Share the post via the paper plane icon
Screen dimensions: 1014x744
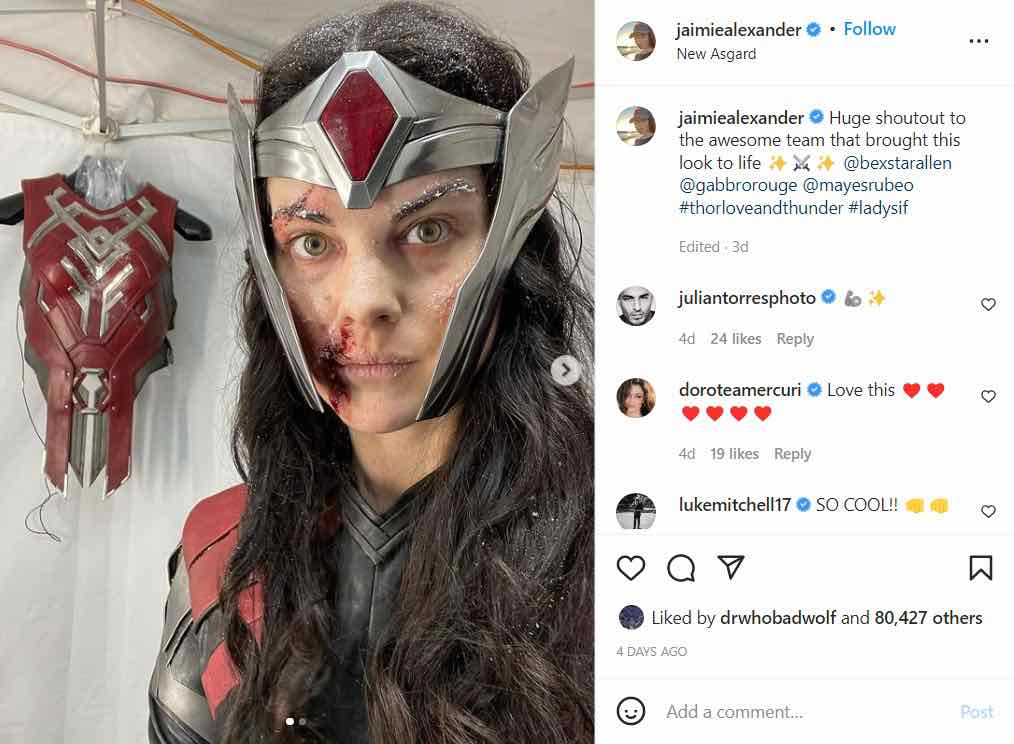tap(731, 567)
